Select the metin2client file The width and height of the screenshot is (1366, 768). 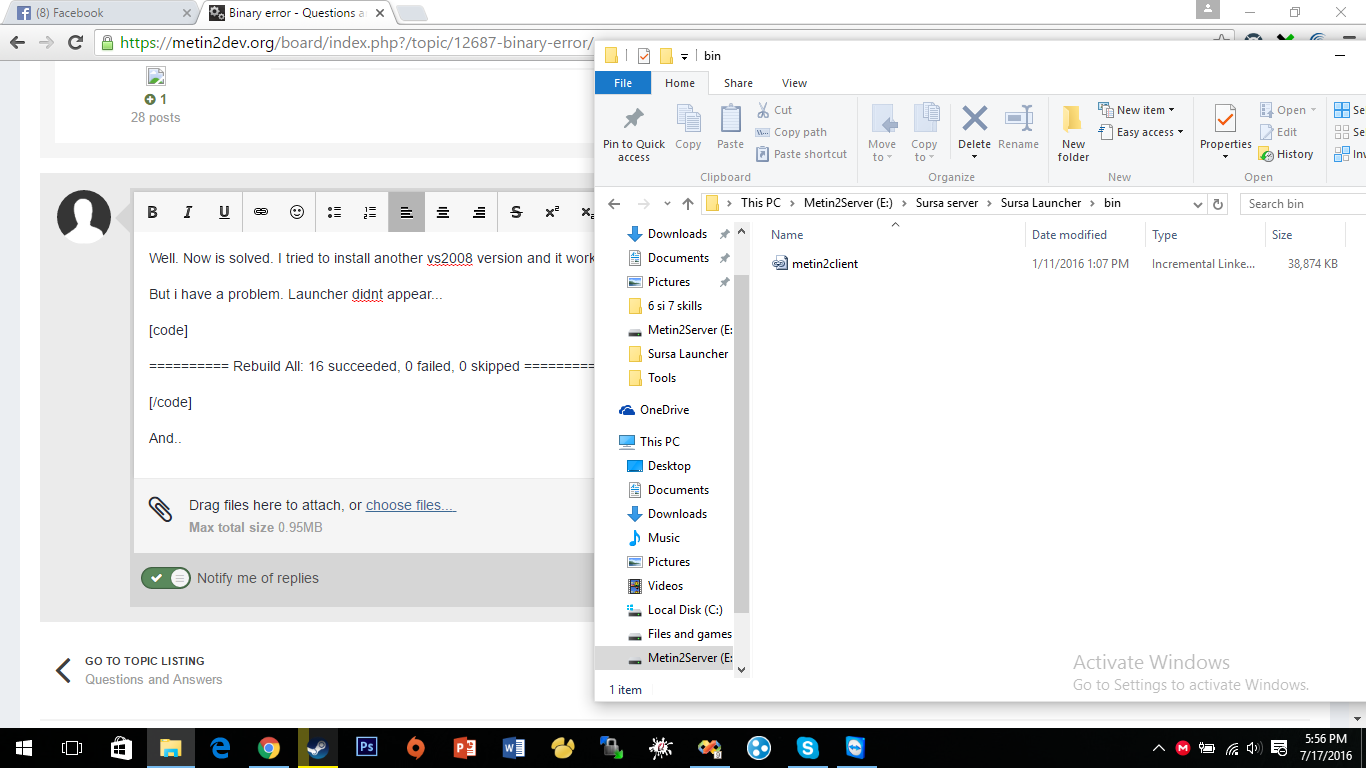point(825,264)
